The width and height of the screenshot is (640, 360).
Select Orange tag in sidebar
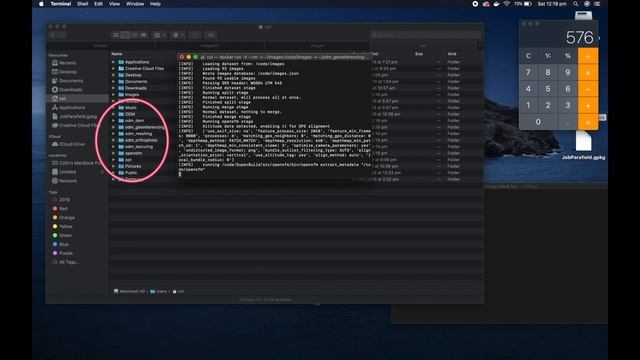point(64,218)
